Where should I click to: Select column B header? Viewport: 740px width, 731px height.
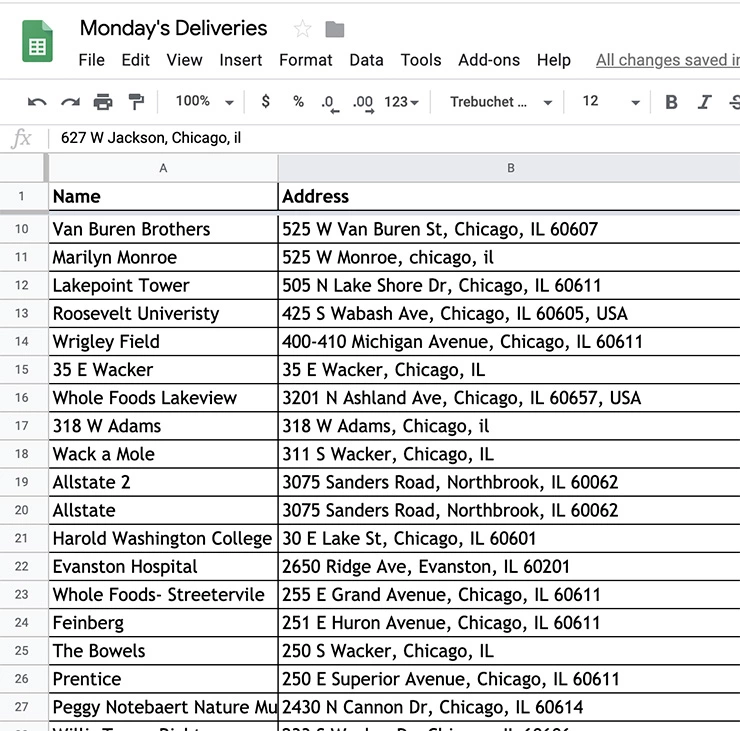pos(509,168)
